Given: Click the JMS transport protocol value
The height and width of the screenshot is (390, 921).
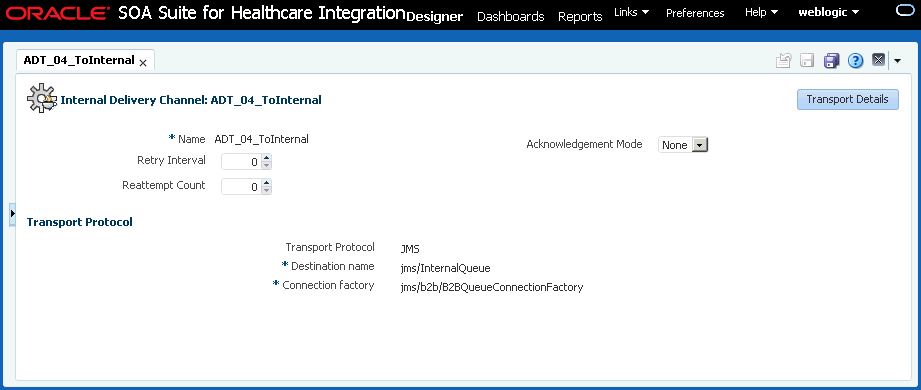Looking at the screenshot, I should click(410, 249).
